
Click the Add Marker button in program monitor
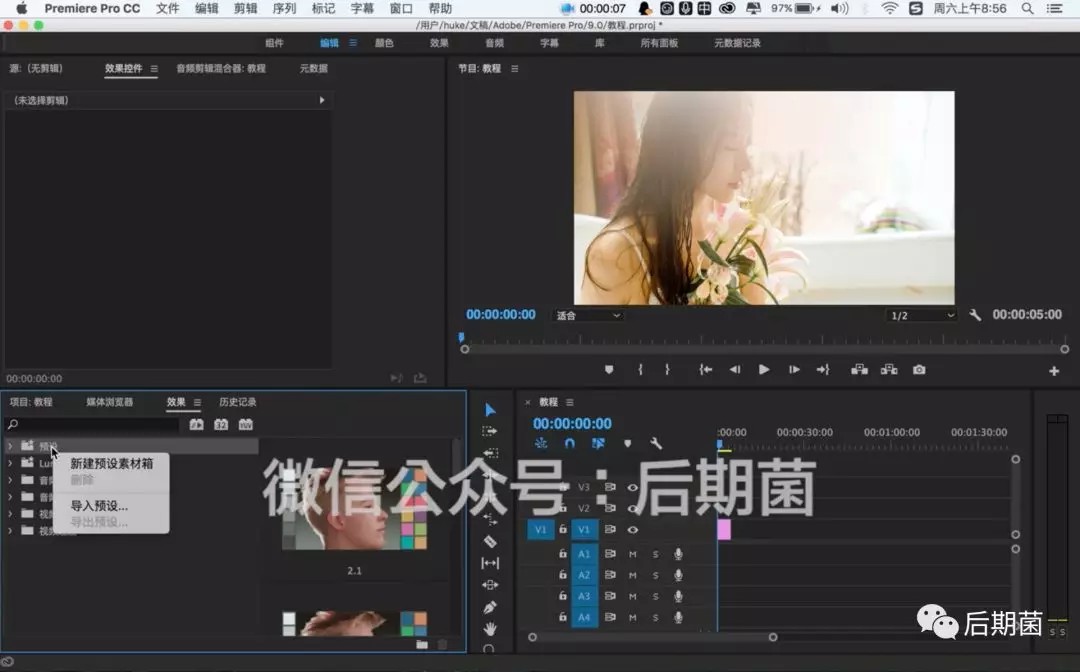click(x=609, y=370)
